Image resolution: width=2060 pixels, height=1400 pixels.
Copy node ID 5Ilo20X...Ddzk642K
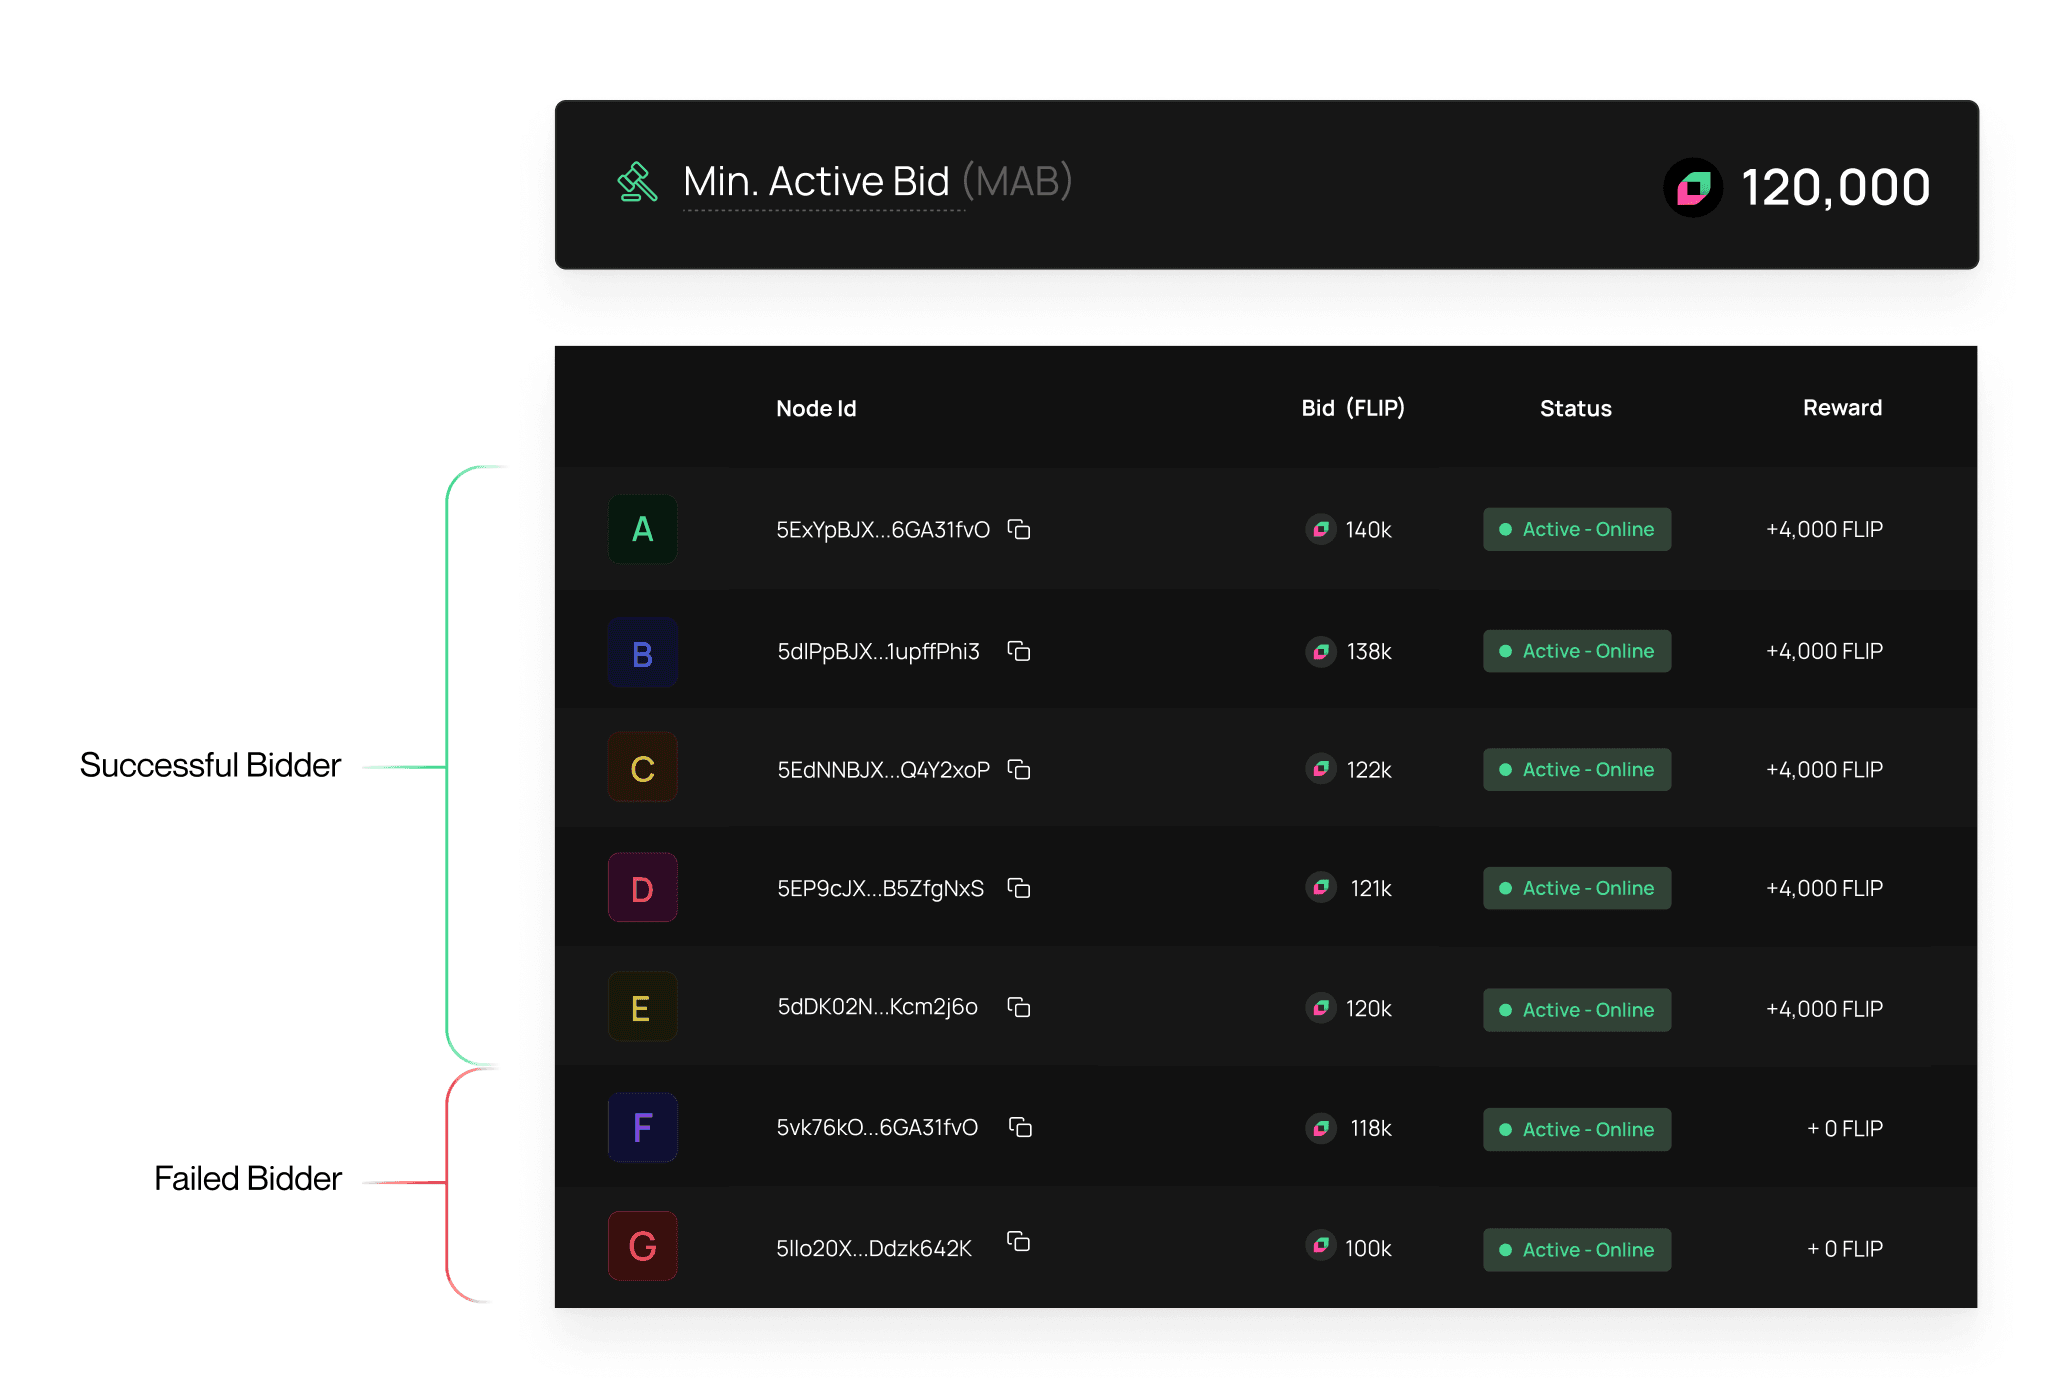point(1018,1242)
